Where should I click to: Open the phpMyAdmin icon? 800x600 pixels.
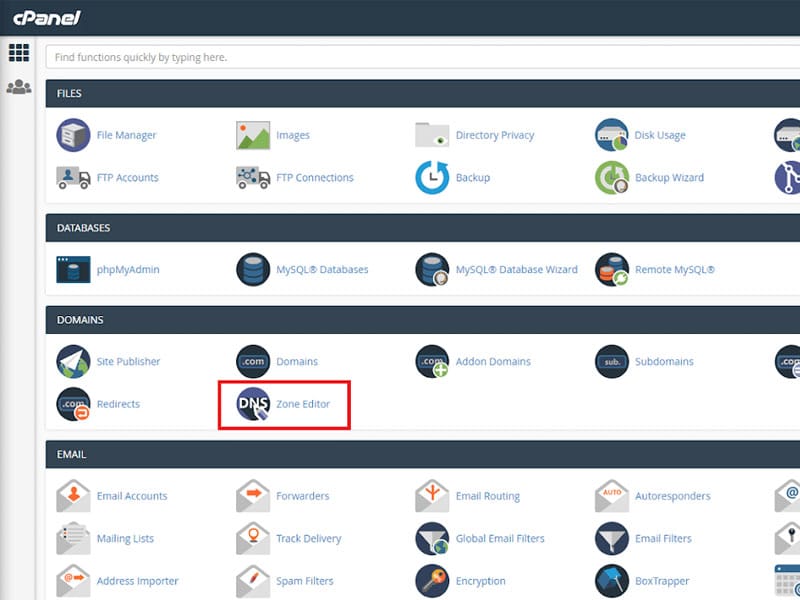pyautogui.click(x=73, y=269)
